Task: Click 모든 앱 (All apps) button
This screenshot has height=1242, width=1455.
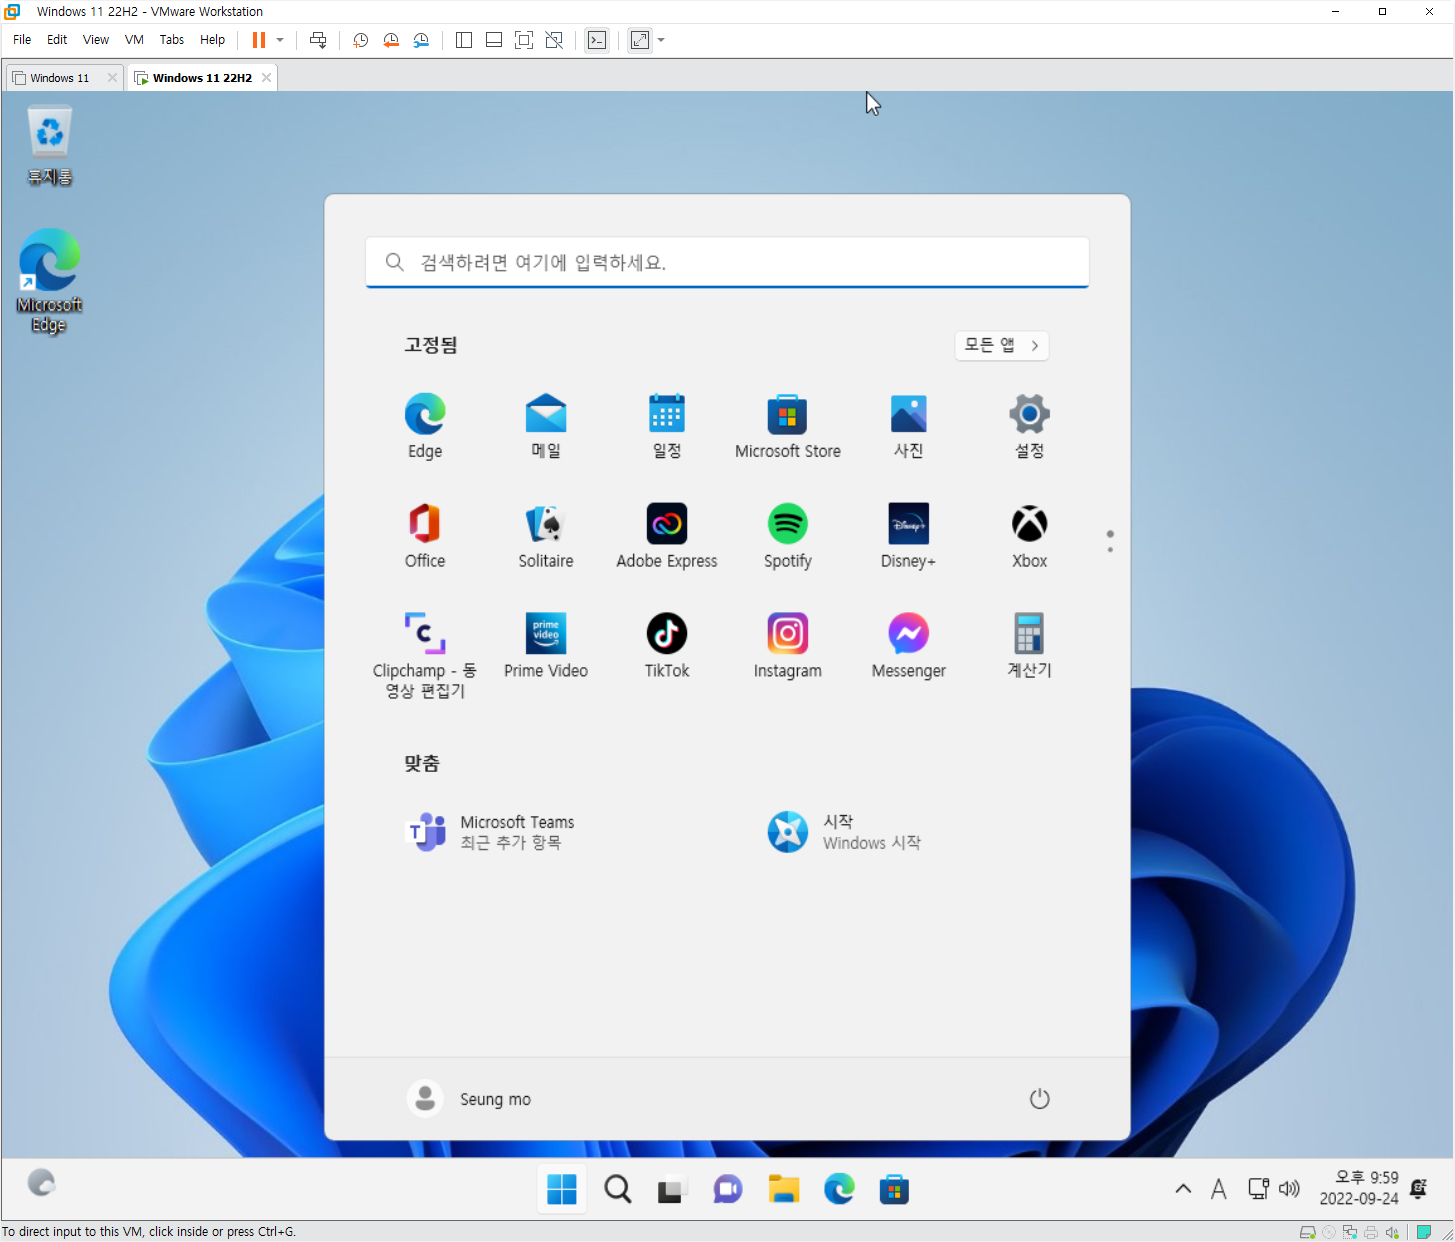Action: [1002, 345]
